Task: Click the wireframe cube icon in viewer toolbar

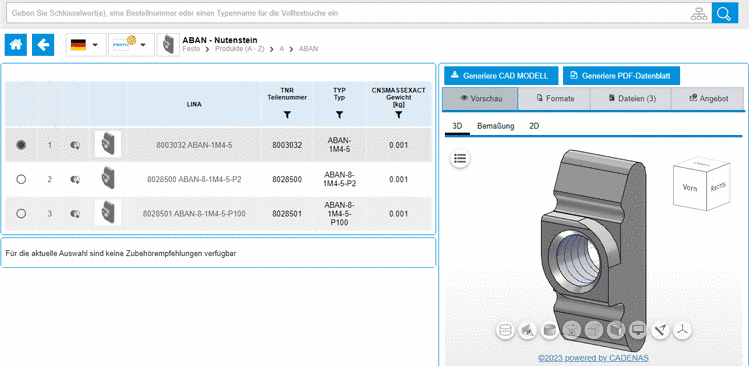Action: coord(594,330)
